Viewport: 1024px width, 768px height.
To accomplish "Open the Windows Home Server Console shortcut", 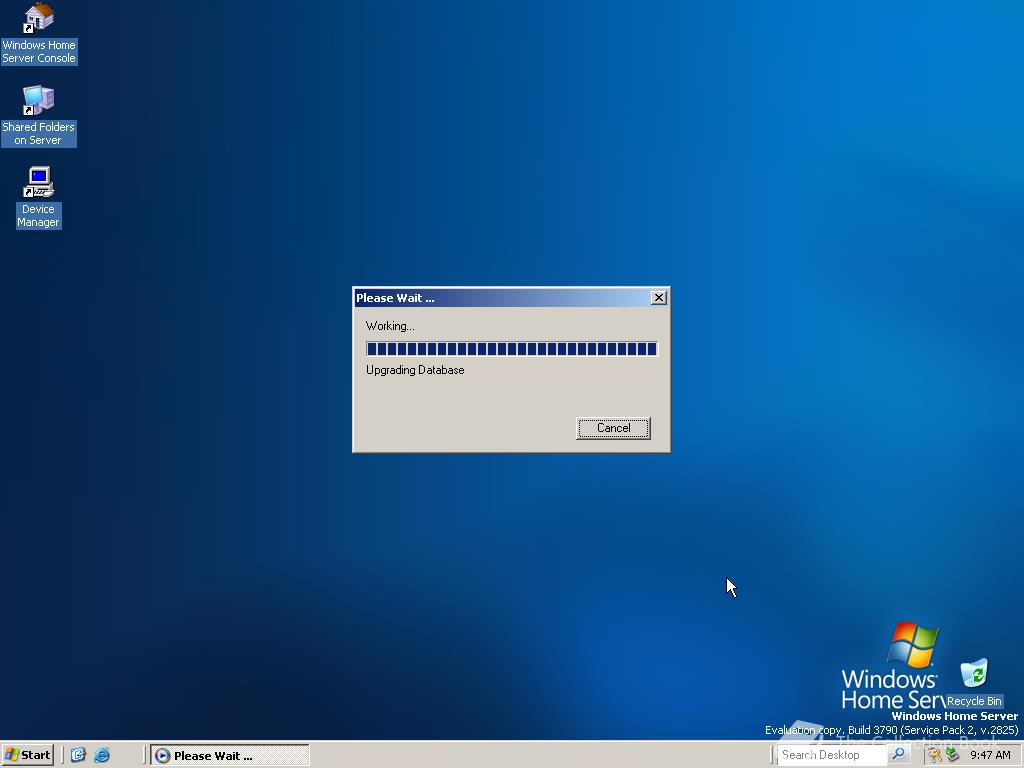I will point(39,33).
